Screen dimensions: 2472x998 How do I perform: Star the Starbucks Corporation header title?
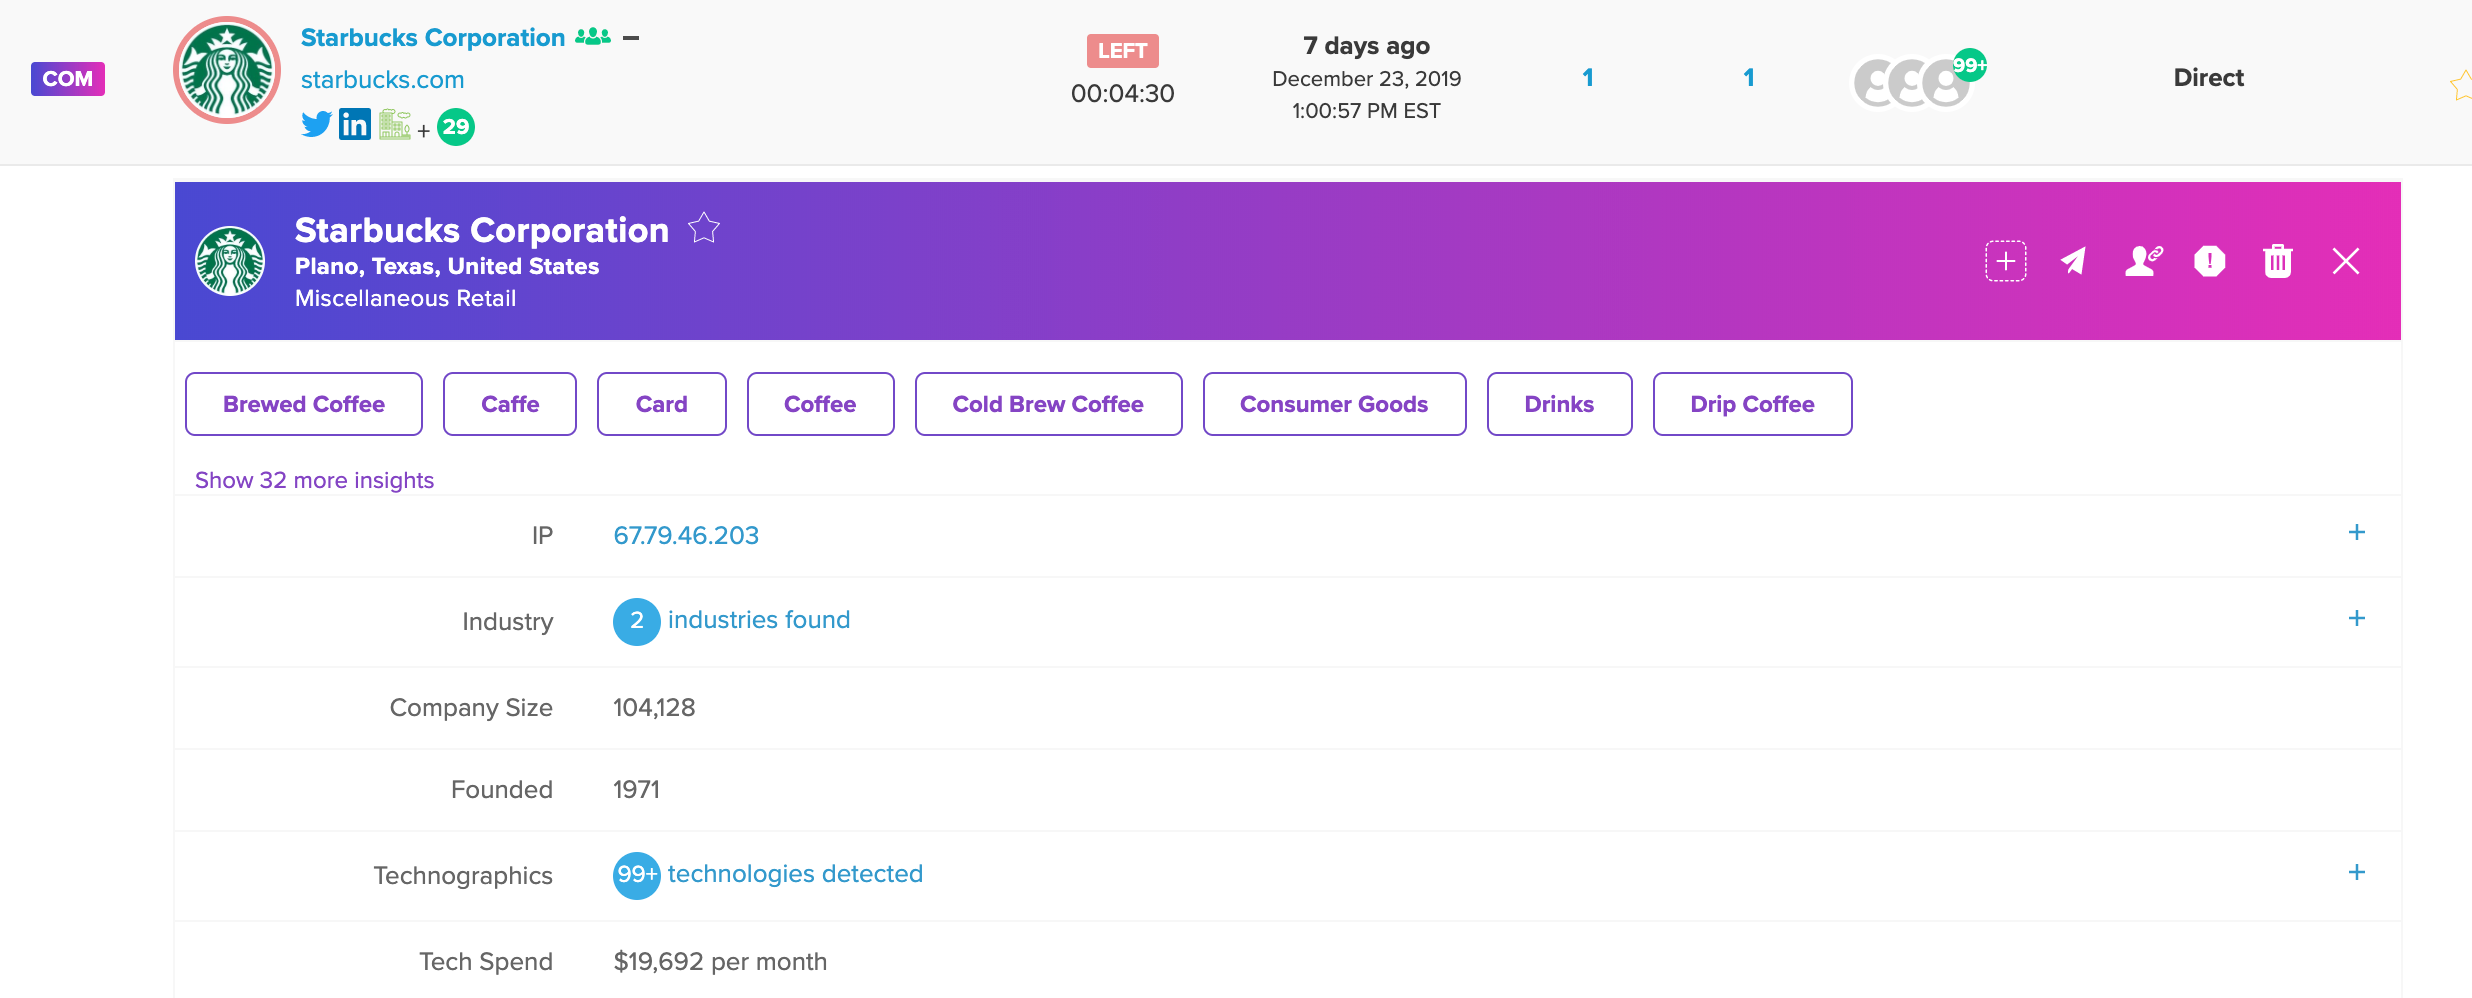click(x=704, y=228)
